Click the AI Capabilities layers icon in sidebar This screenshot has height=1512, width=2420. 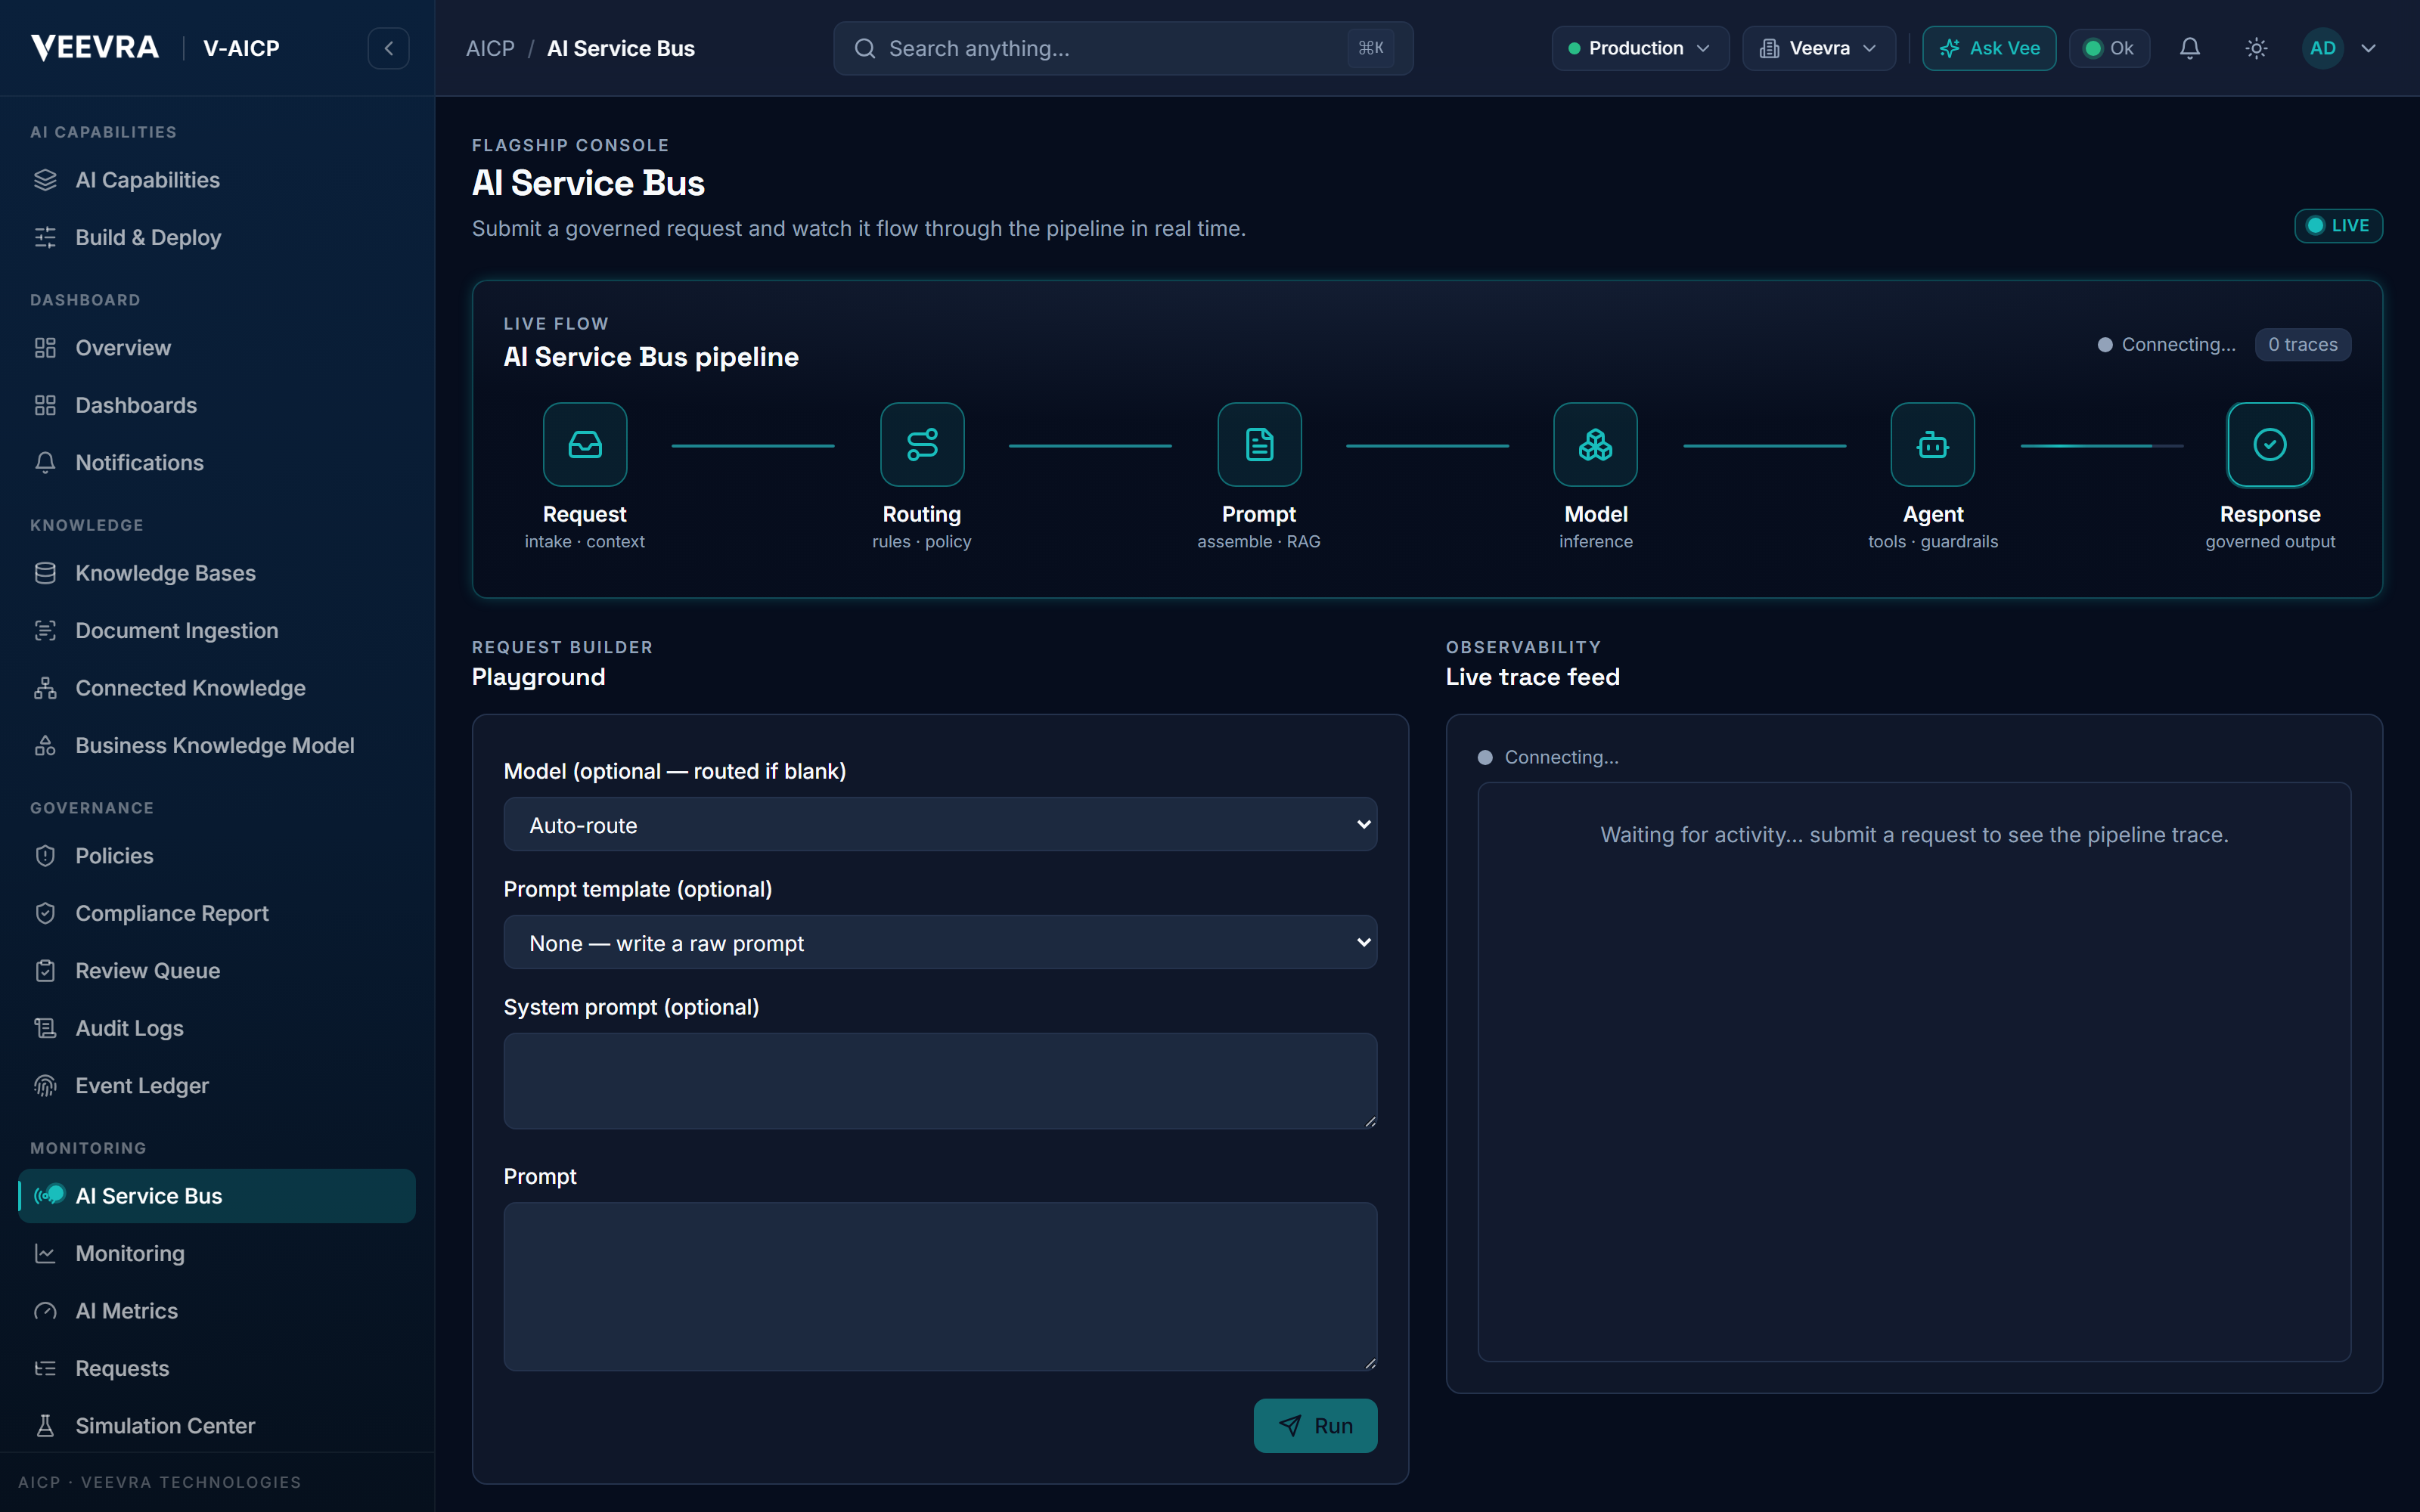[45, 180]
